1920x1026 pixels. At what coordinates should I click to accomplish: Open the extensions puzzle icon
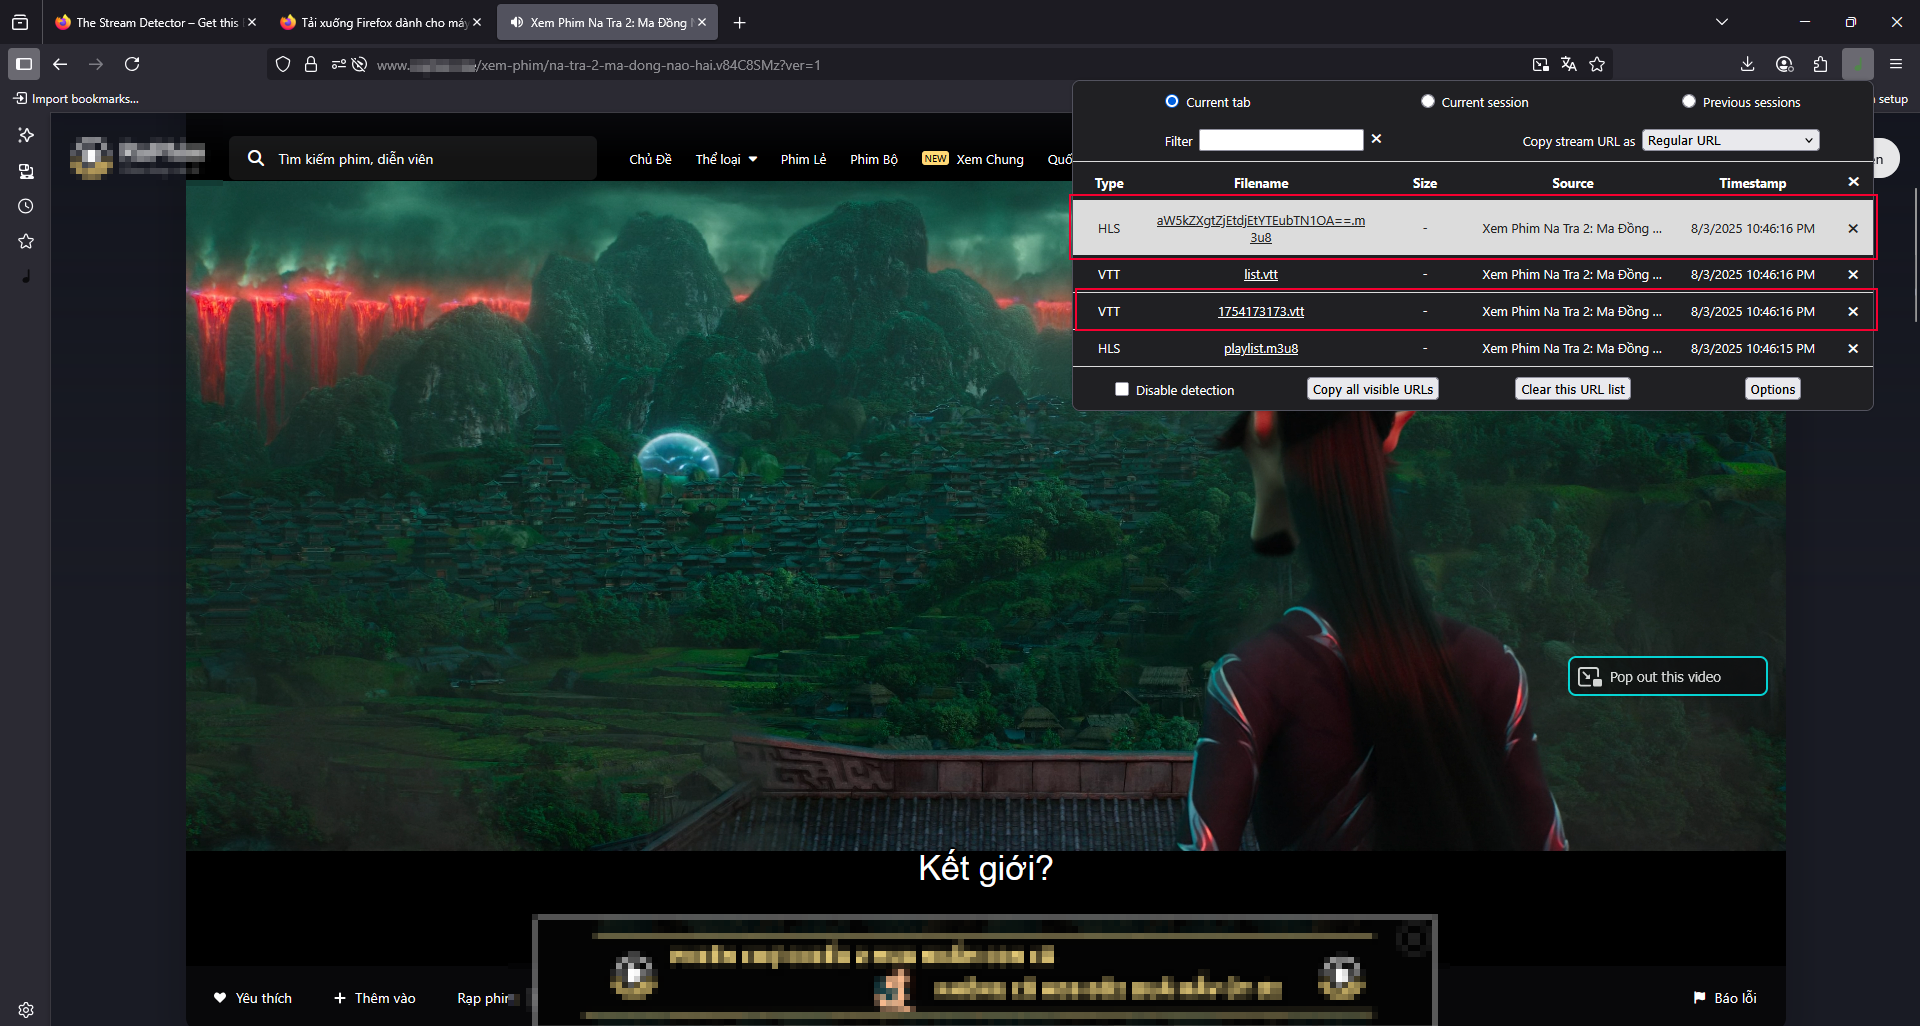[x=1820, y=64]
